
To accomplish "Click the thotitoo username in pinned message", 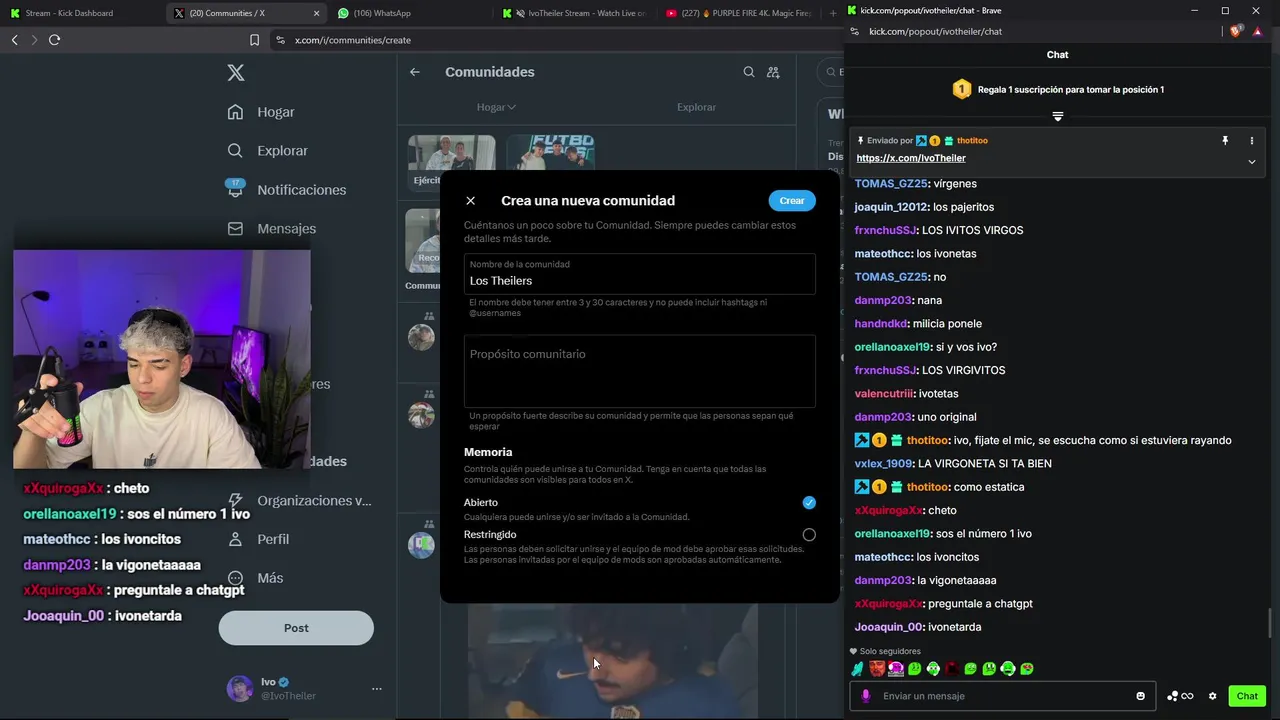I will (x=972, y=141).
